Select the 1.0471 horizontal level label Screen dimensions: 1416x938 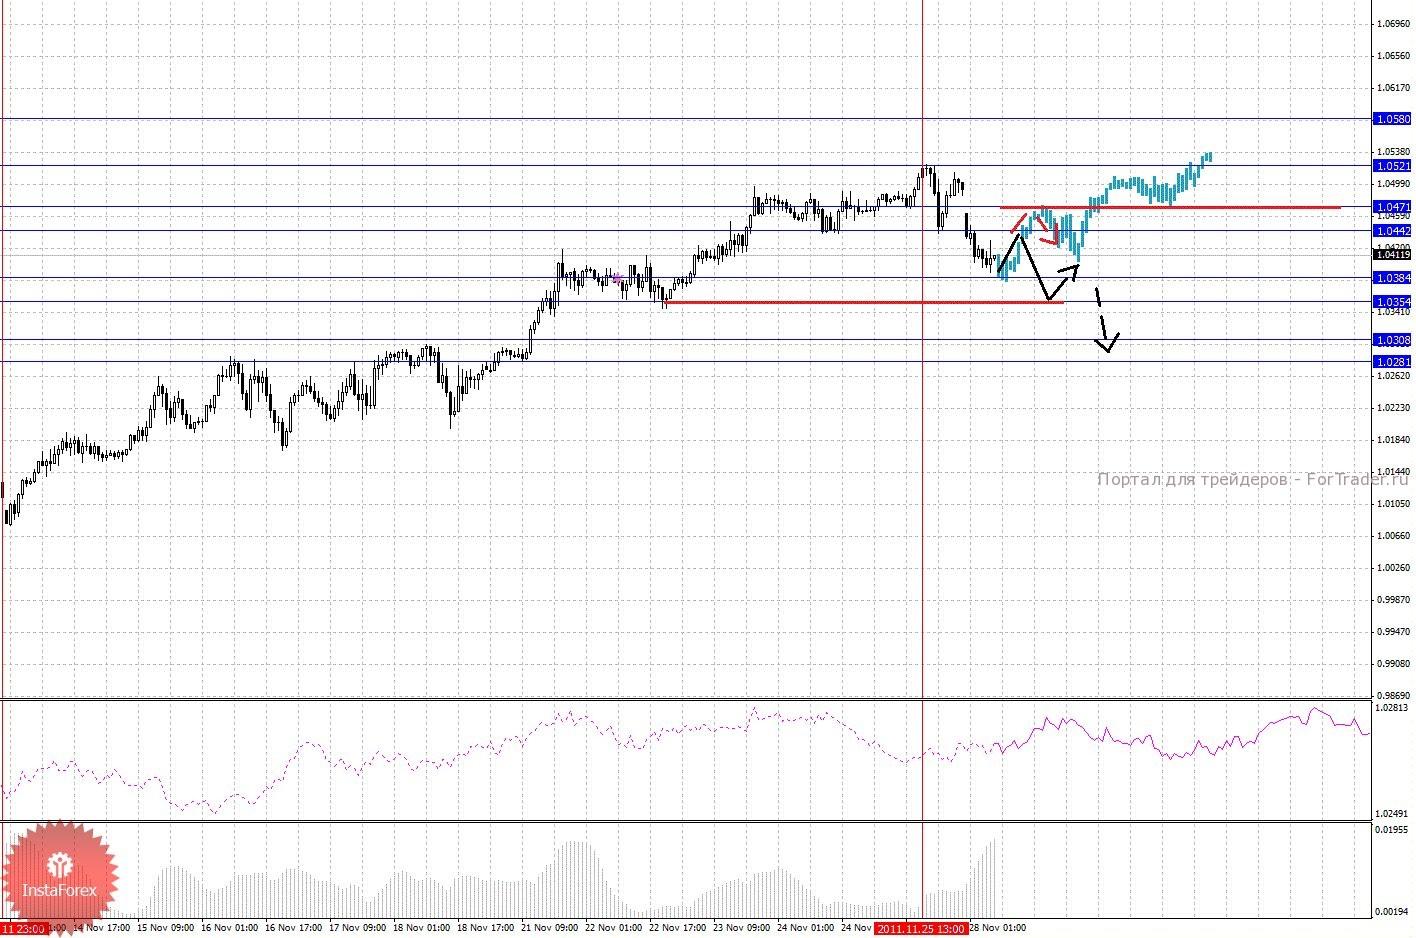coord(1393,207)
